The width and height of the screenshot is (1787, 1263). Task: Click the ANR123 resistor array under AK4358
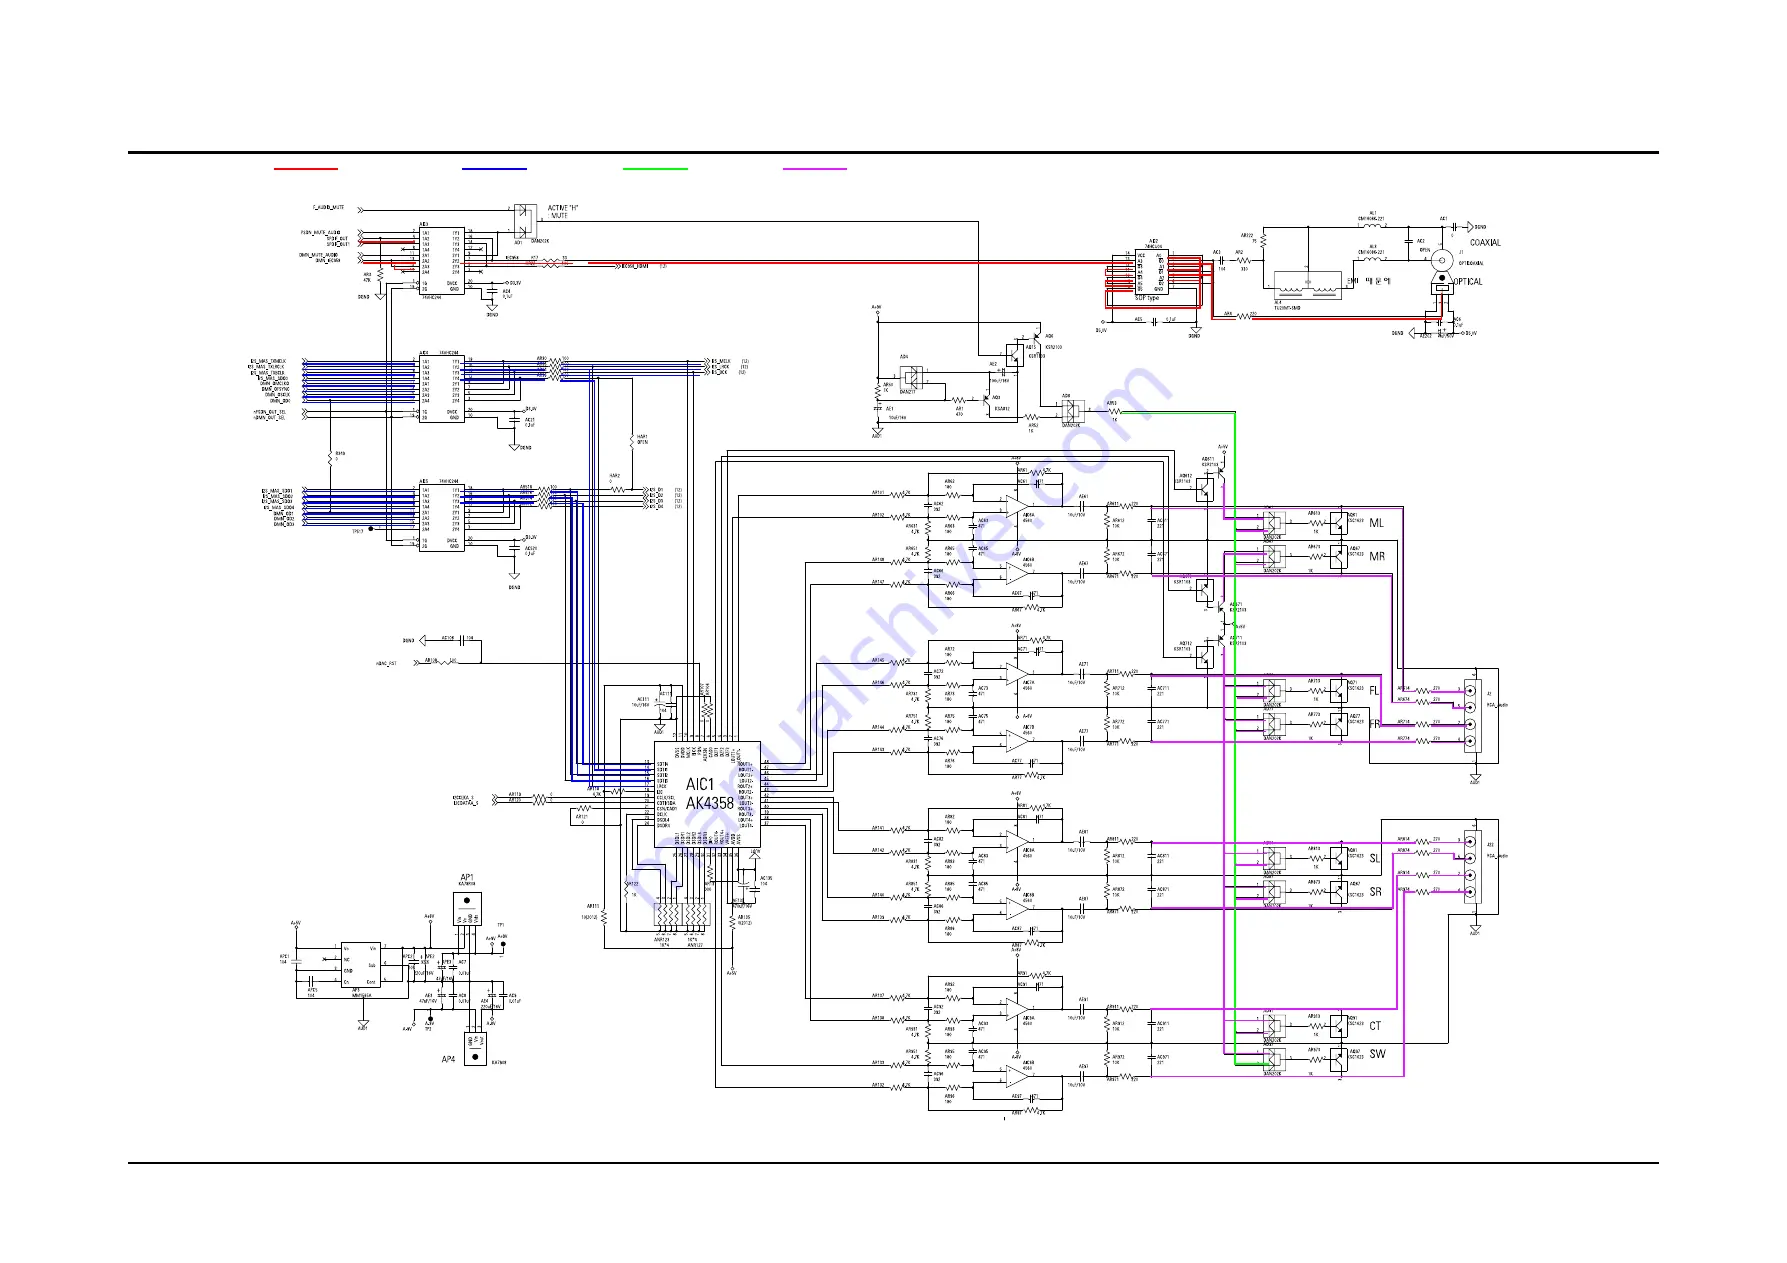point(668,916)
